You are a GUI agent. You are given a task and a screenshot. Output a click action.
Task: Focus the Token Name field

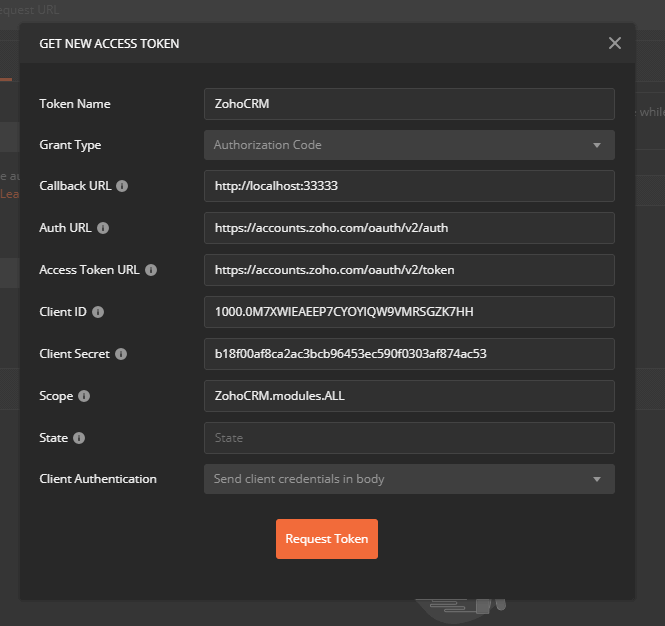click(408, 103)
